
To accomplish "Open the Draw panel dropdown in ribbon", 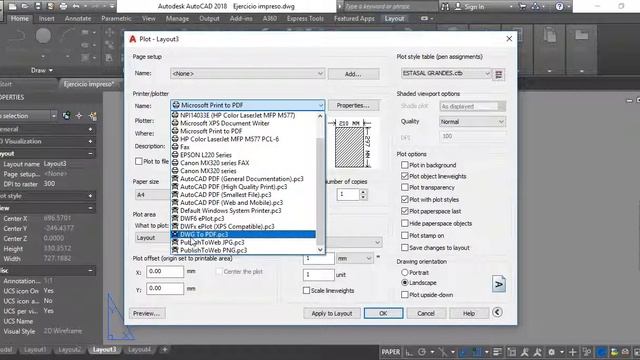I will point(42,70).
